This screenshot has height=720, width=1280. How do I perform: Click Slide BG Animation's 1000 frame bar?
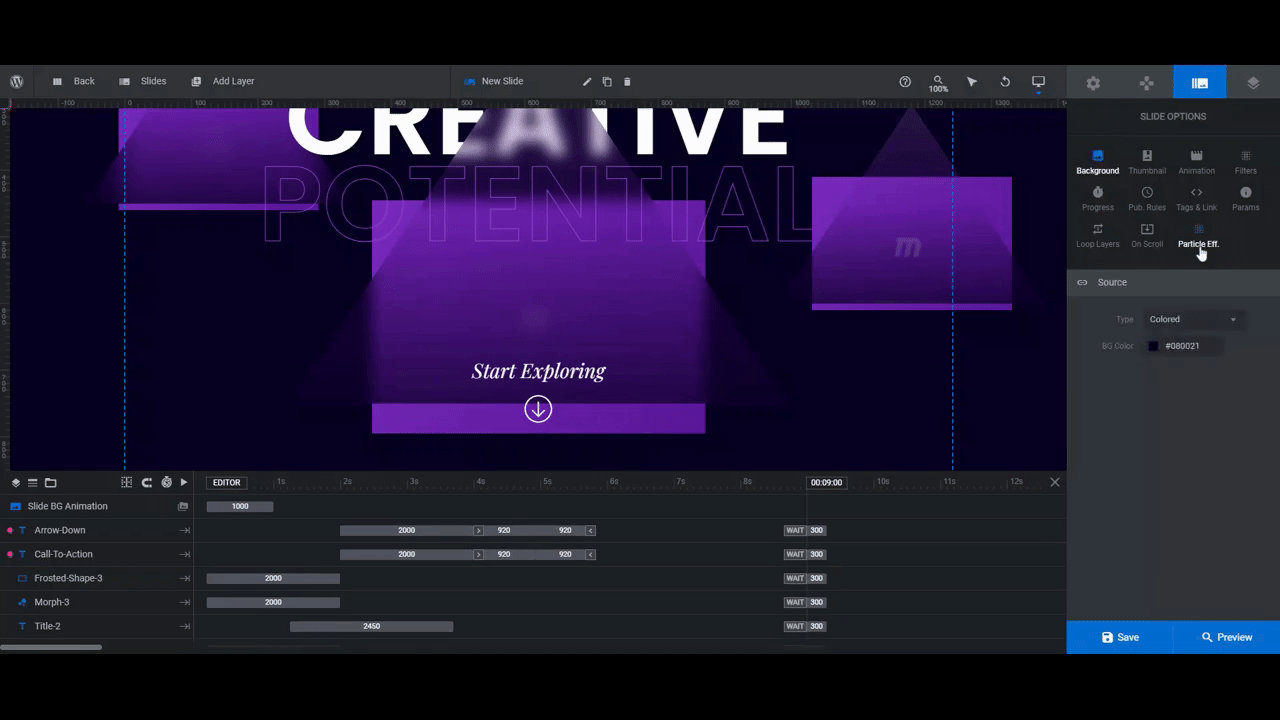coord(240,506)
